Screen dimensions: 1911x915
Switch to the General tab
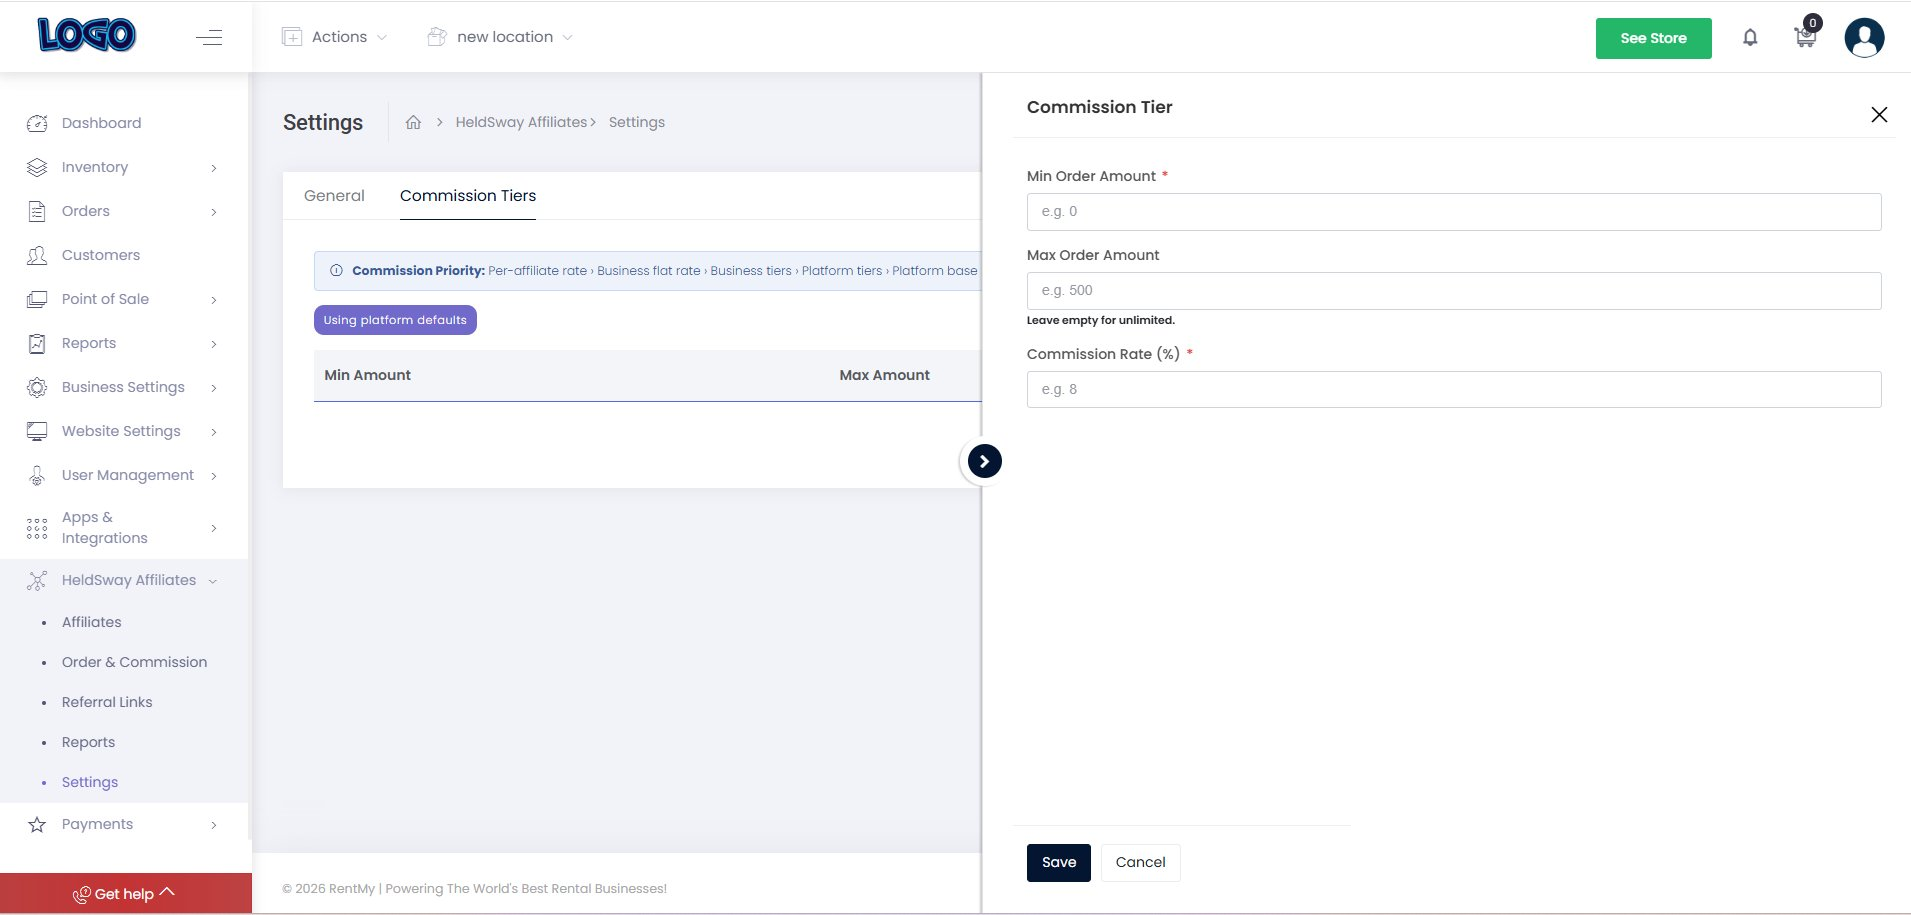[x=334, y=196]
